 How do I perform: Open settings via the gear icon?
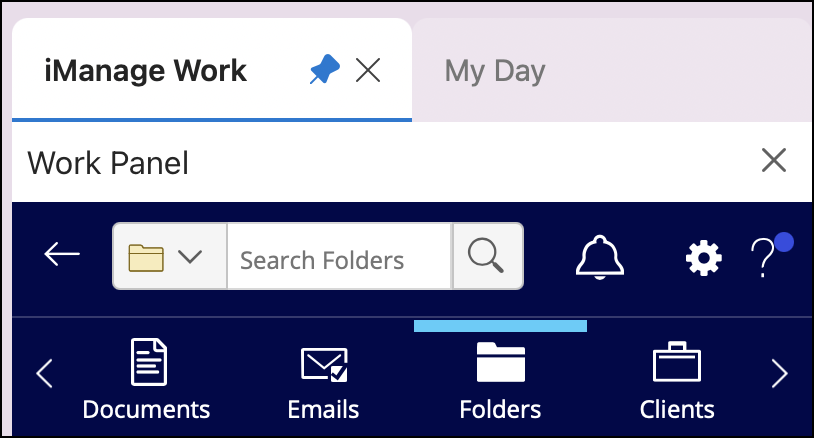click(703, 259)
